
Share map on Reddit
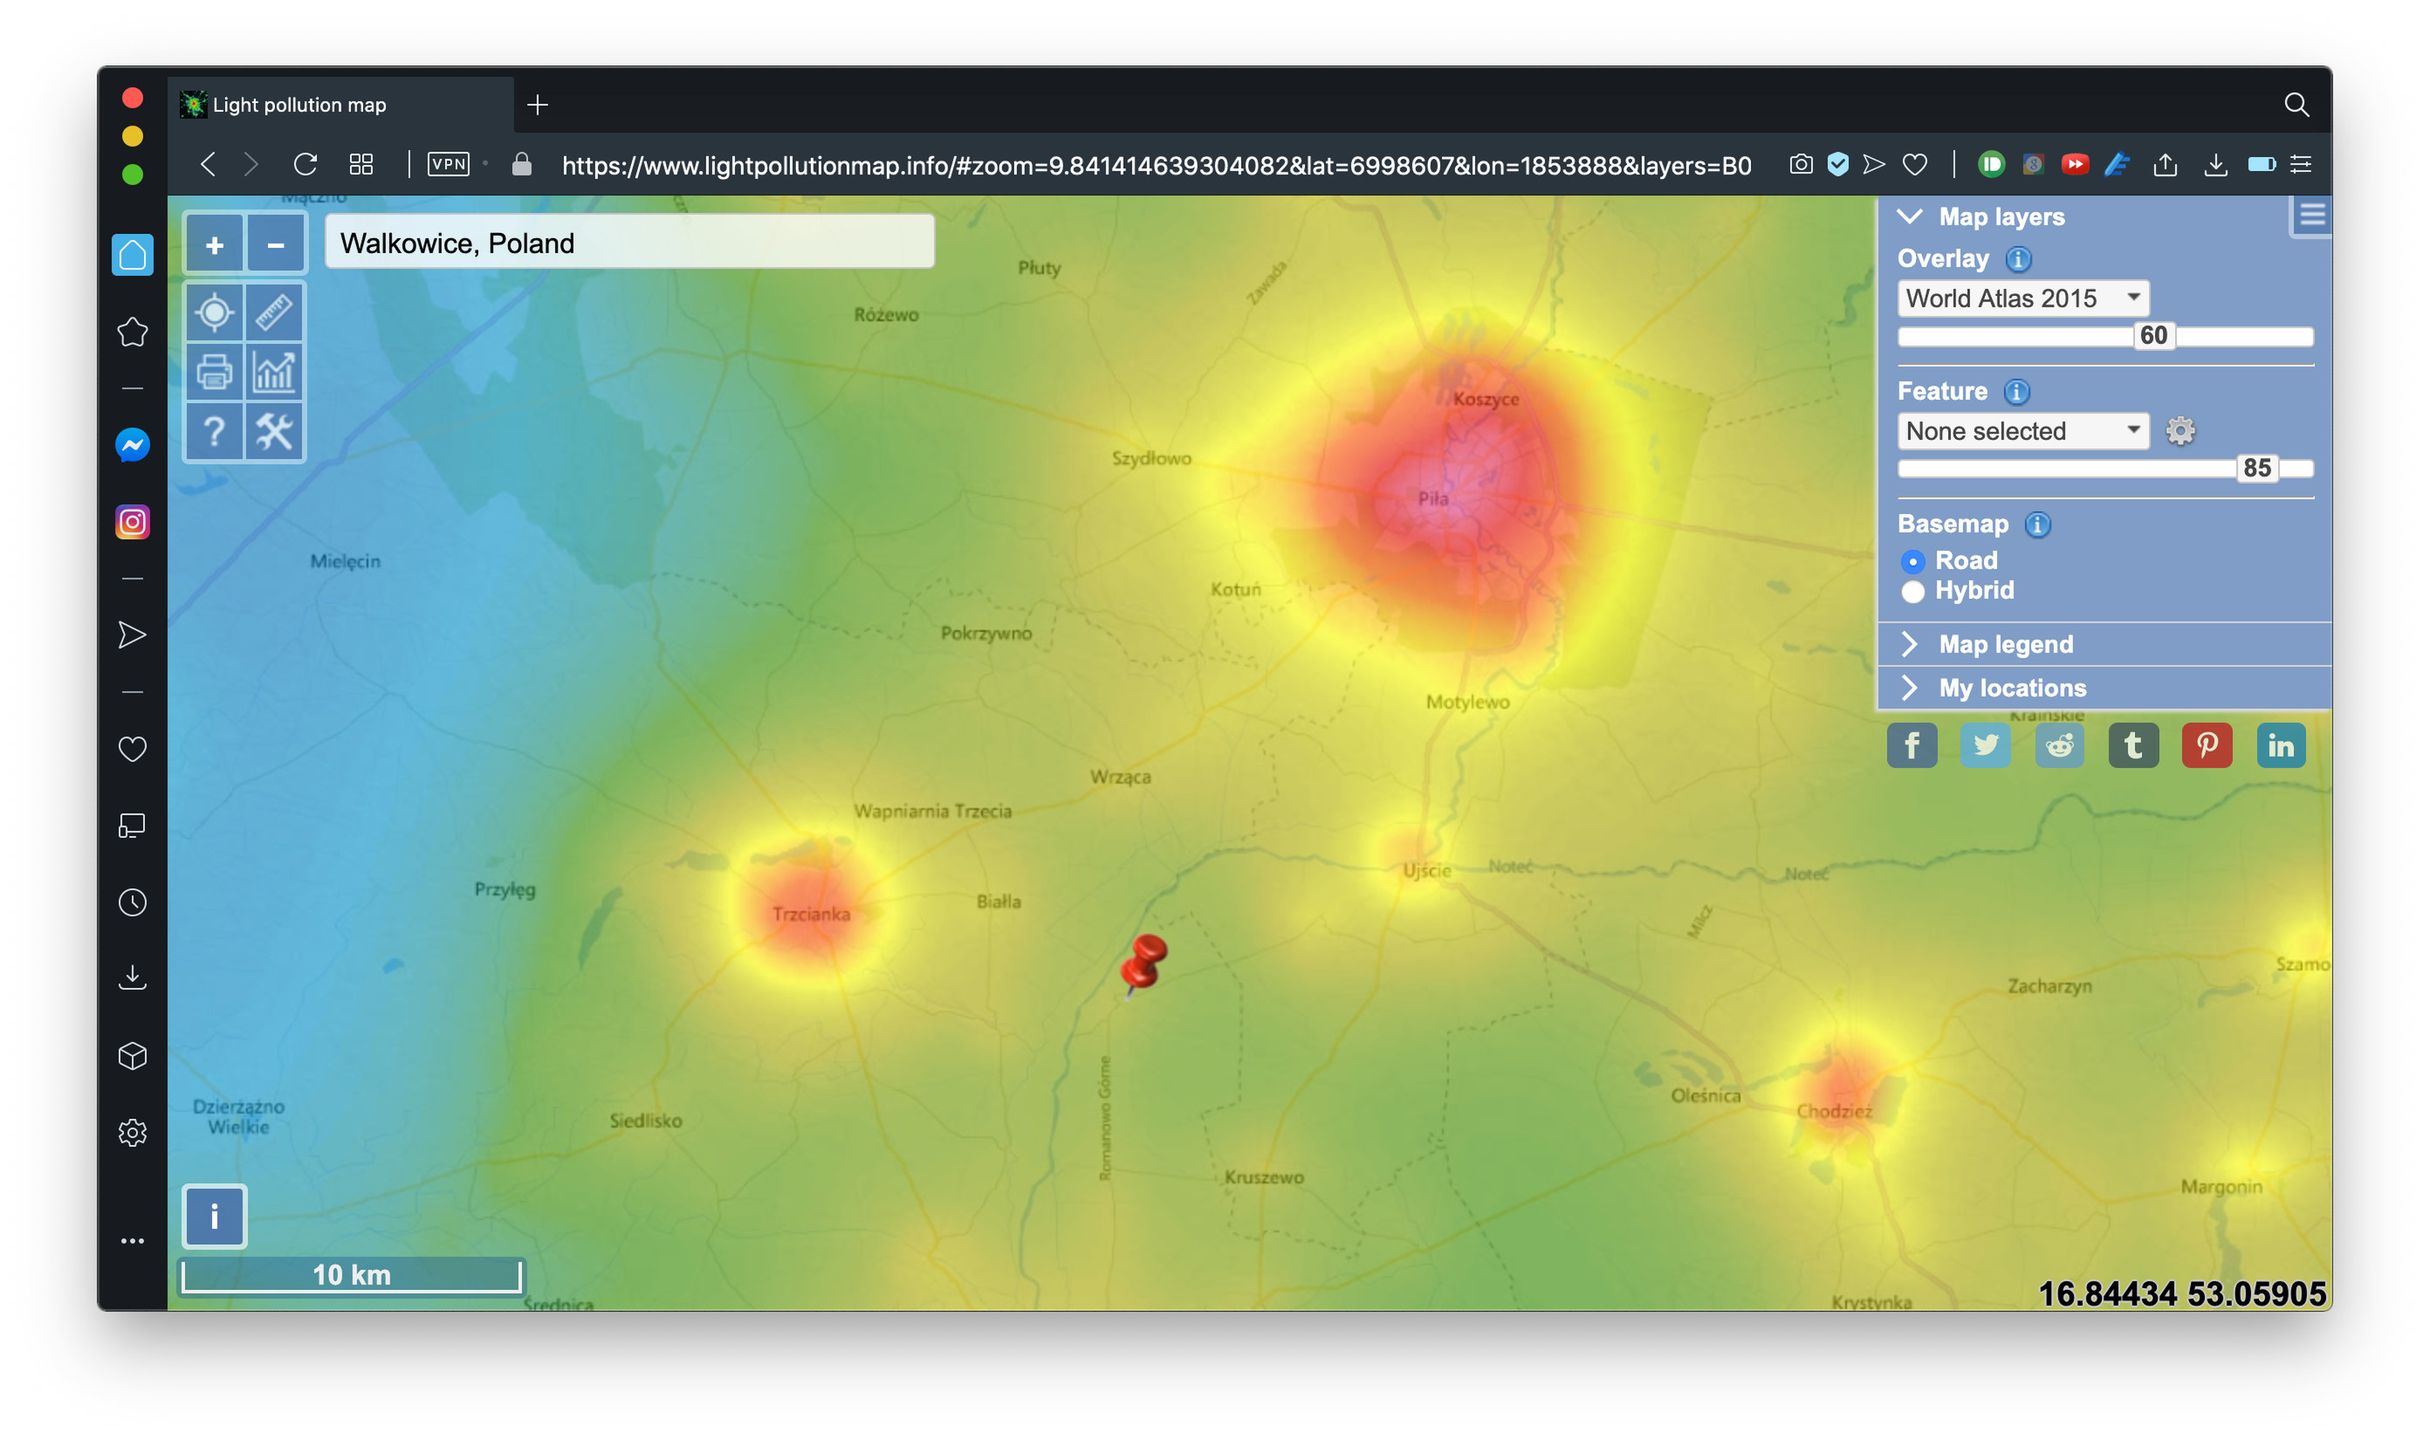point(2059,746)
